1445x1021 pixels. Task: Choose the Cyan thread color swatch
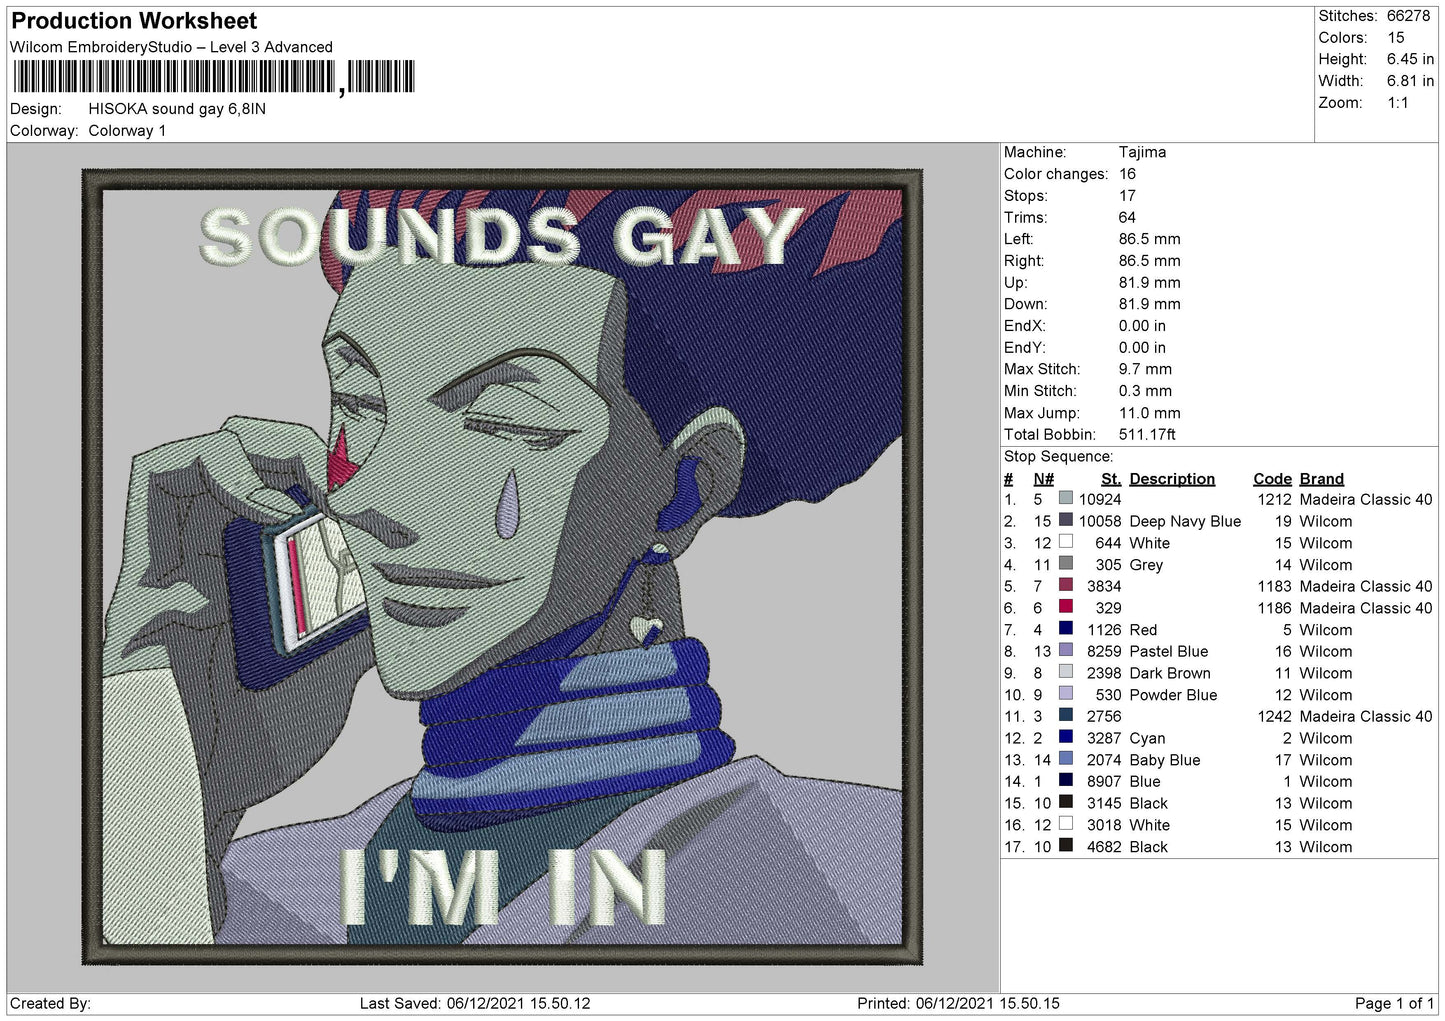(1066, 738)
